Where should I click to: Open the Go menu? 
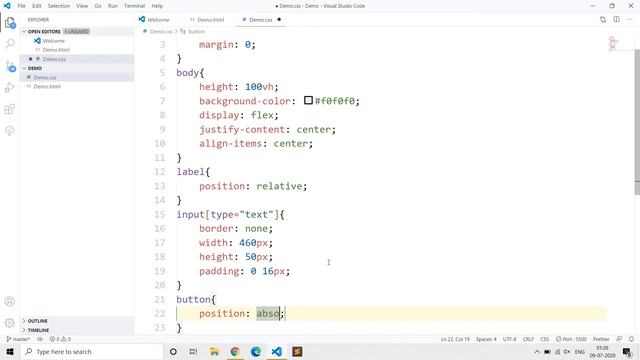tap(98, 6)
